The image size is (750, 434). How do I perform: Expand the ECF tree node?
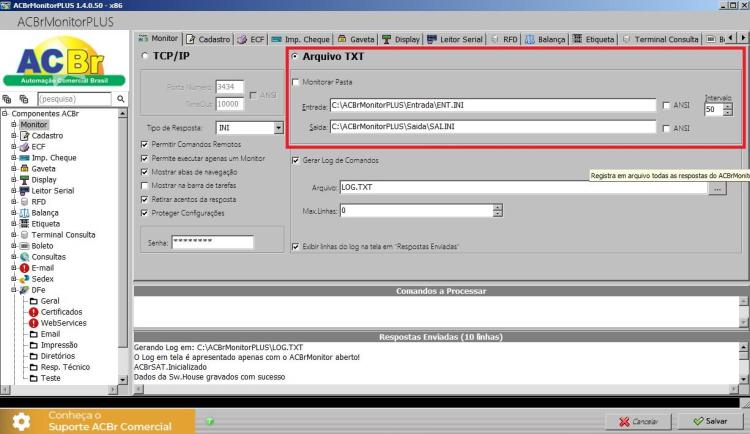click(x=14, y=147)
